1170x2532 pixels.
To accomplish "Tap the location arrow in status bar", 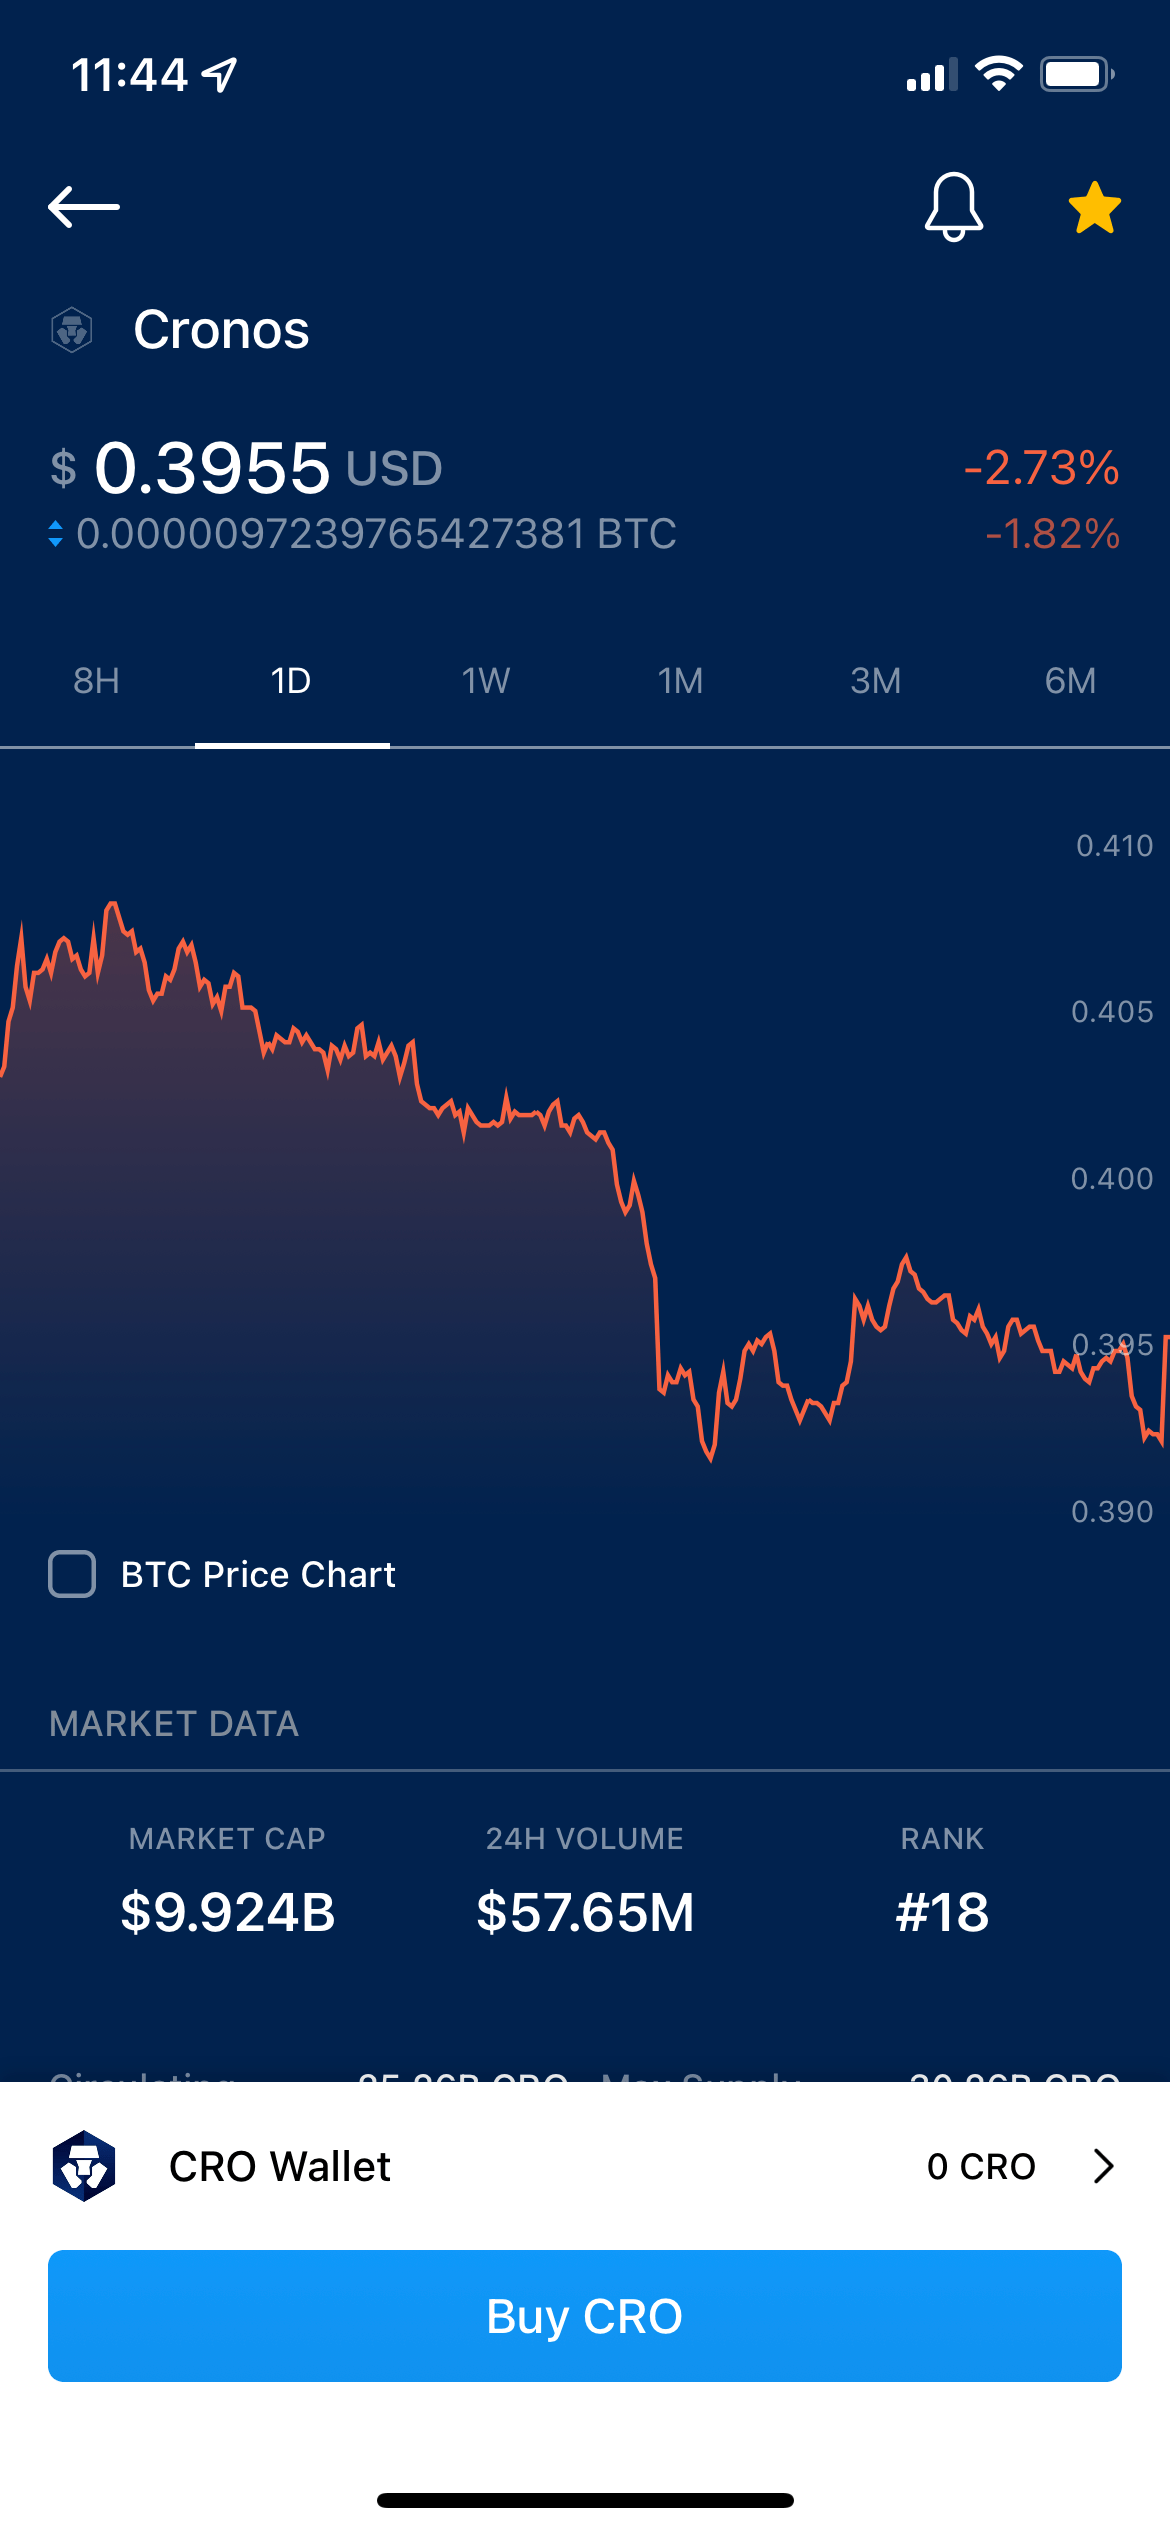I will [220, 74].
